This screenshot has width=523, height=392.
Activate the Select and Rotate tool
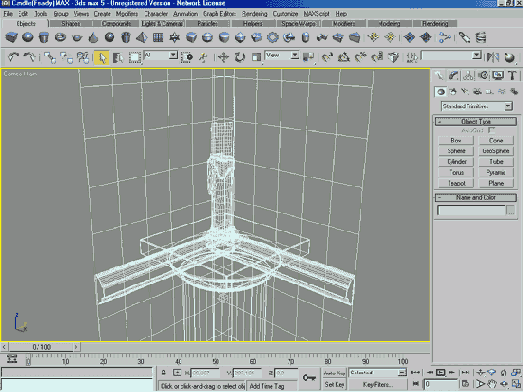(239, 57)
